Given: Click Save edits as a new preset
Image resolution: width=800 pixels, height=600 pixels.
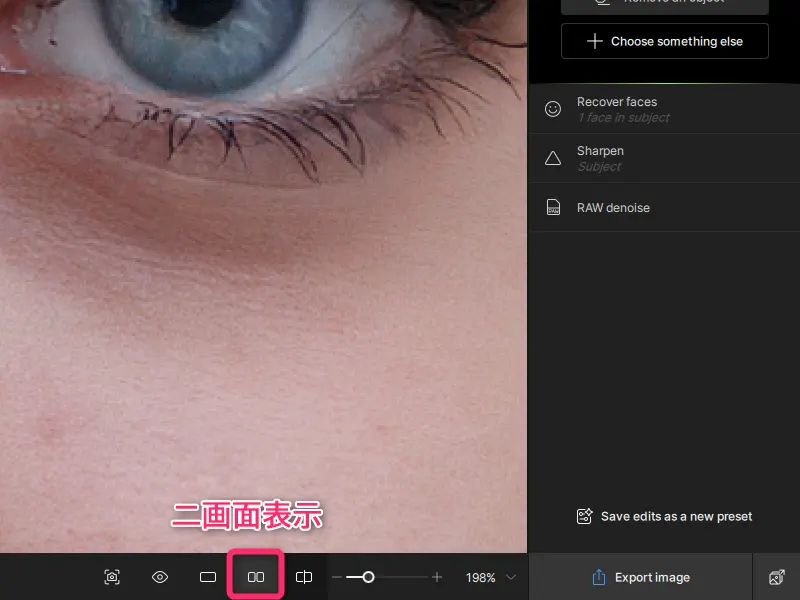Looking at the screenshot, I should click(676, 516).
